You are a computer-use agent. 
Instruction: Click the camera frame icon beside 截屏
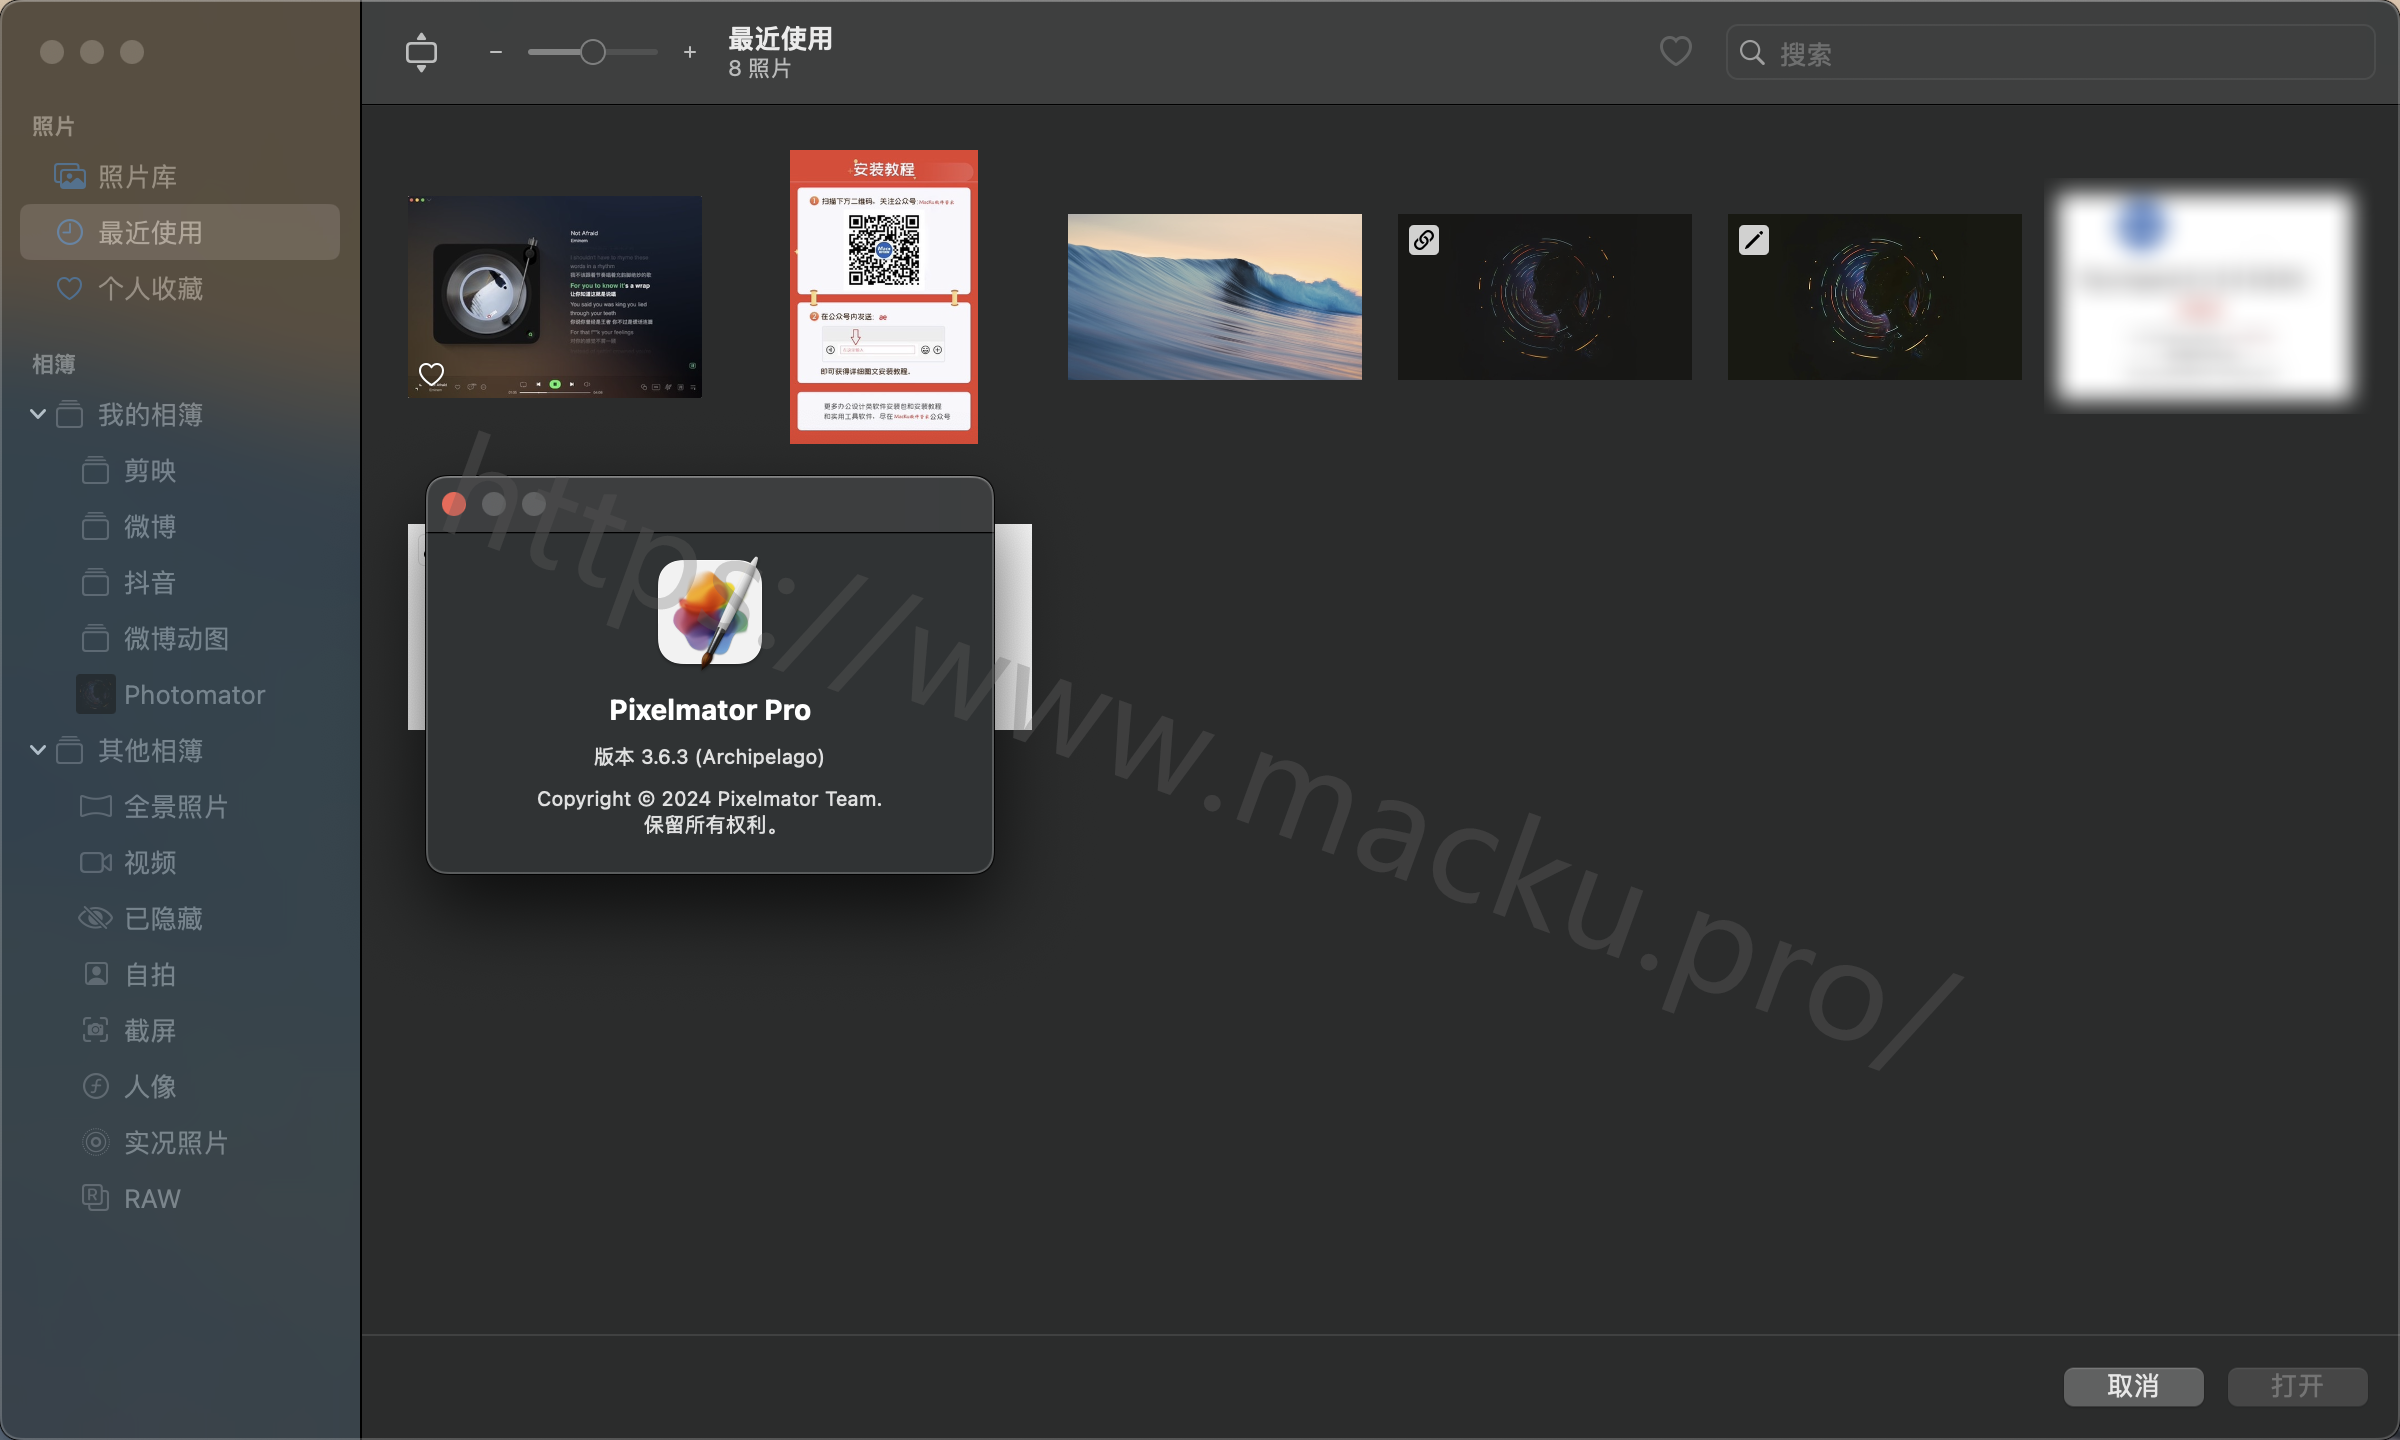pos(95,1030)
